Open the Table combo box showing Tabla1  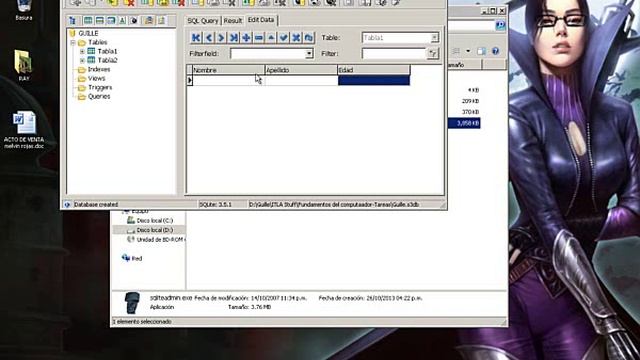pyautogui.click(x=400, y=38)
